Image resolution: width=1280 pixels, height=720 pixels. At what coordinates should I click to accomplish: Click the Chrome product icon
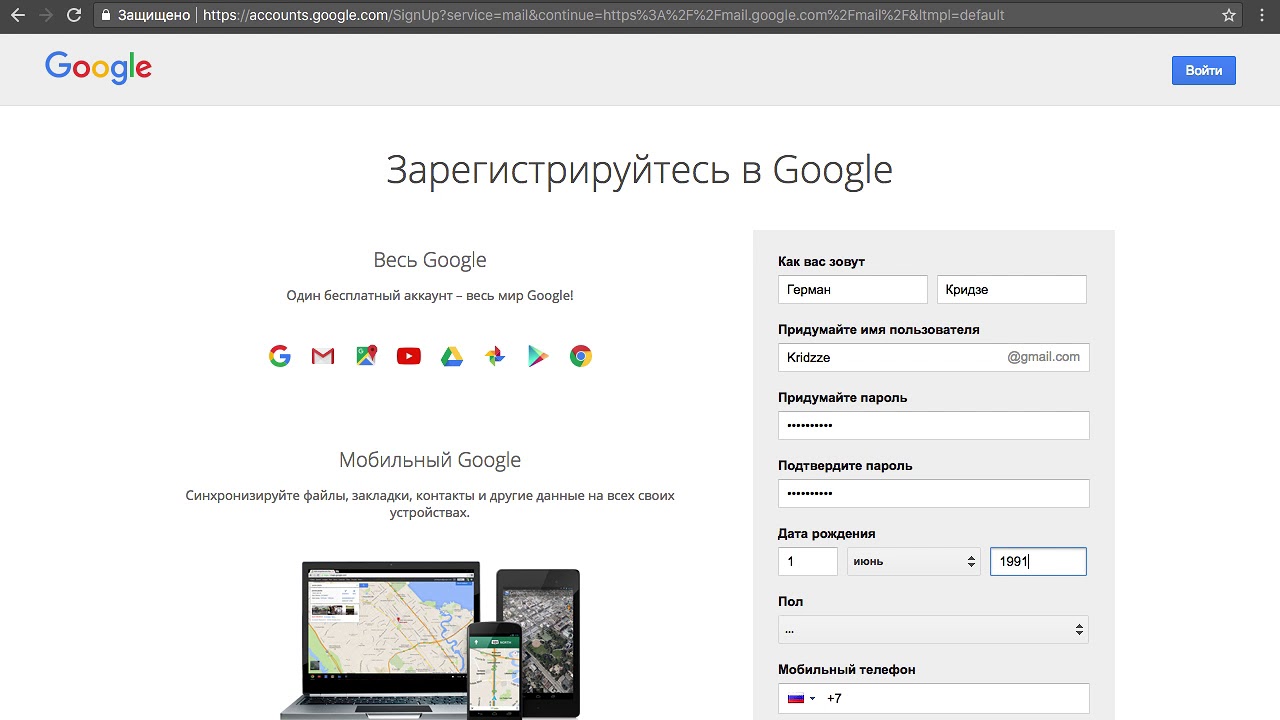[x=581, y=356]
